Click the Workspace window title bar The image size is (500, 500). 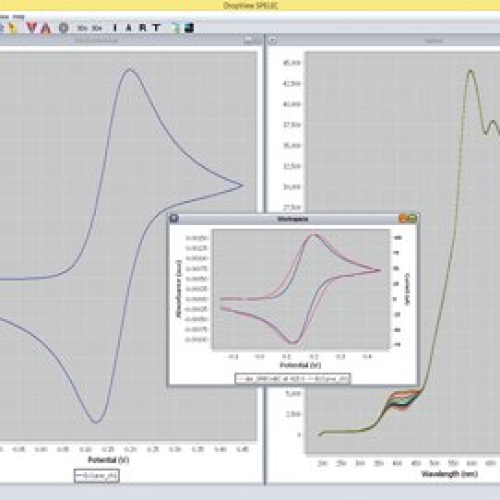point(293,219)
